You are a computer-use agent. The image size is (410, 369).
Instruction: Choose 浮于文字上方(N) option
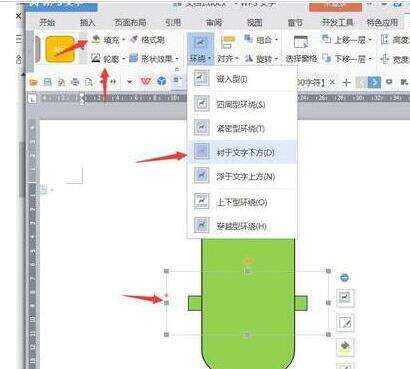tap(242, 176)
